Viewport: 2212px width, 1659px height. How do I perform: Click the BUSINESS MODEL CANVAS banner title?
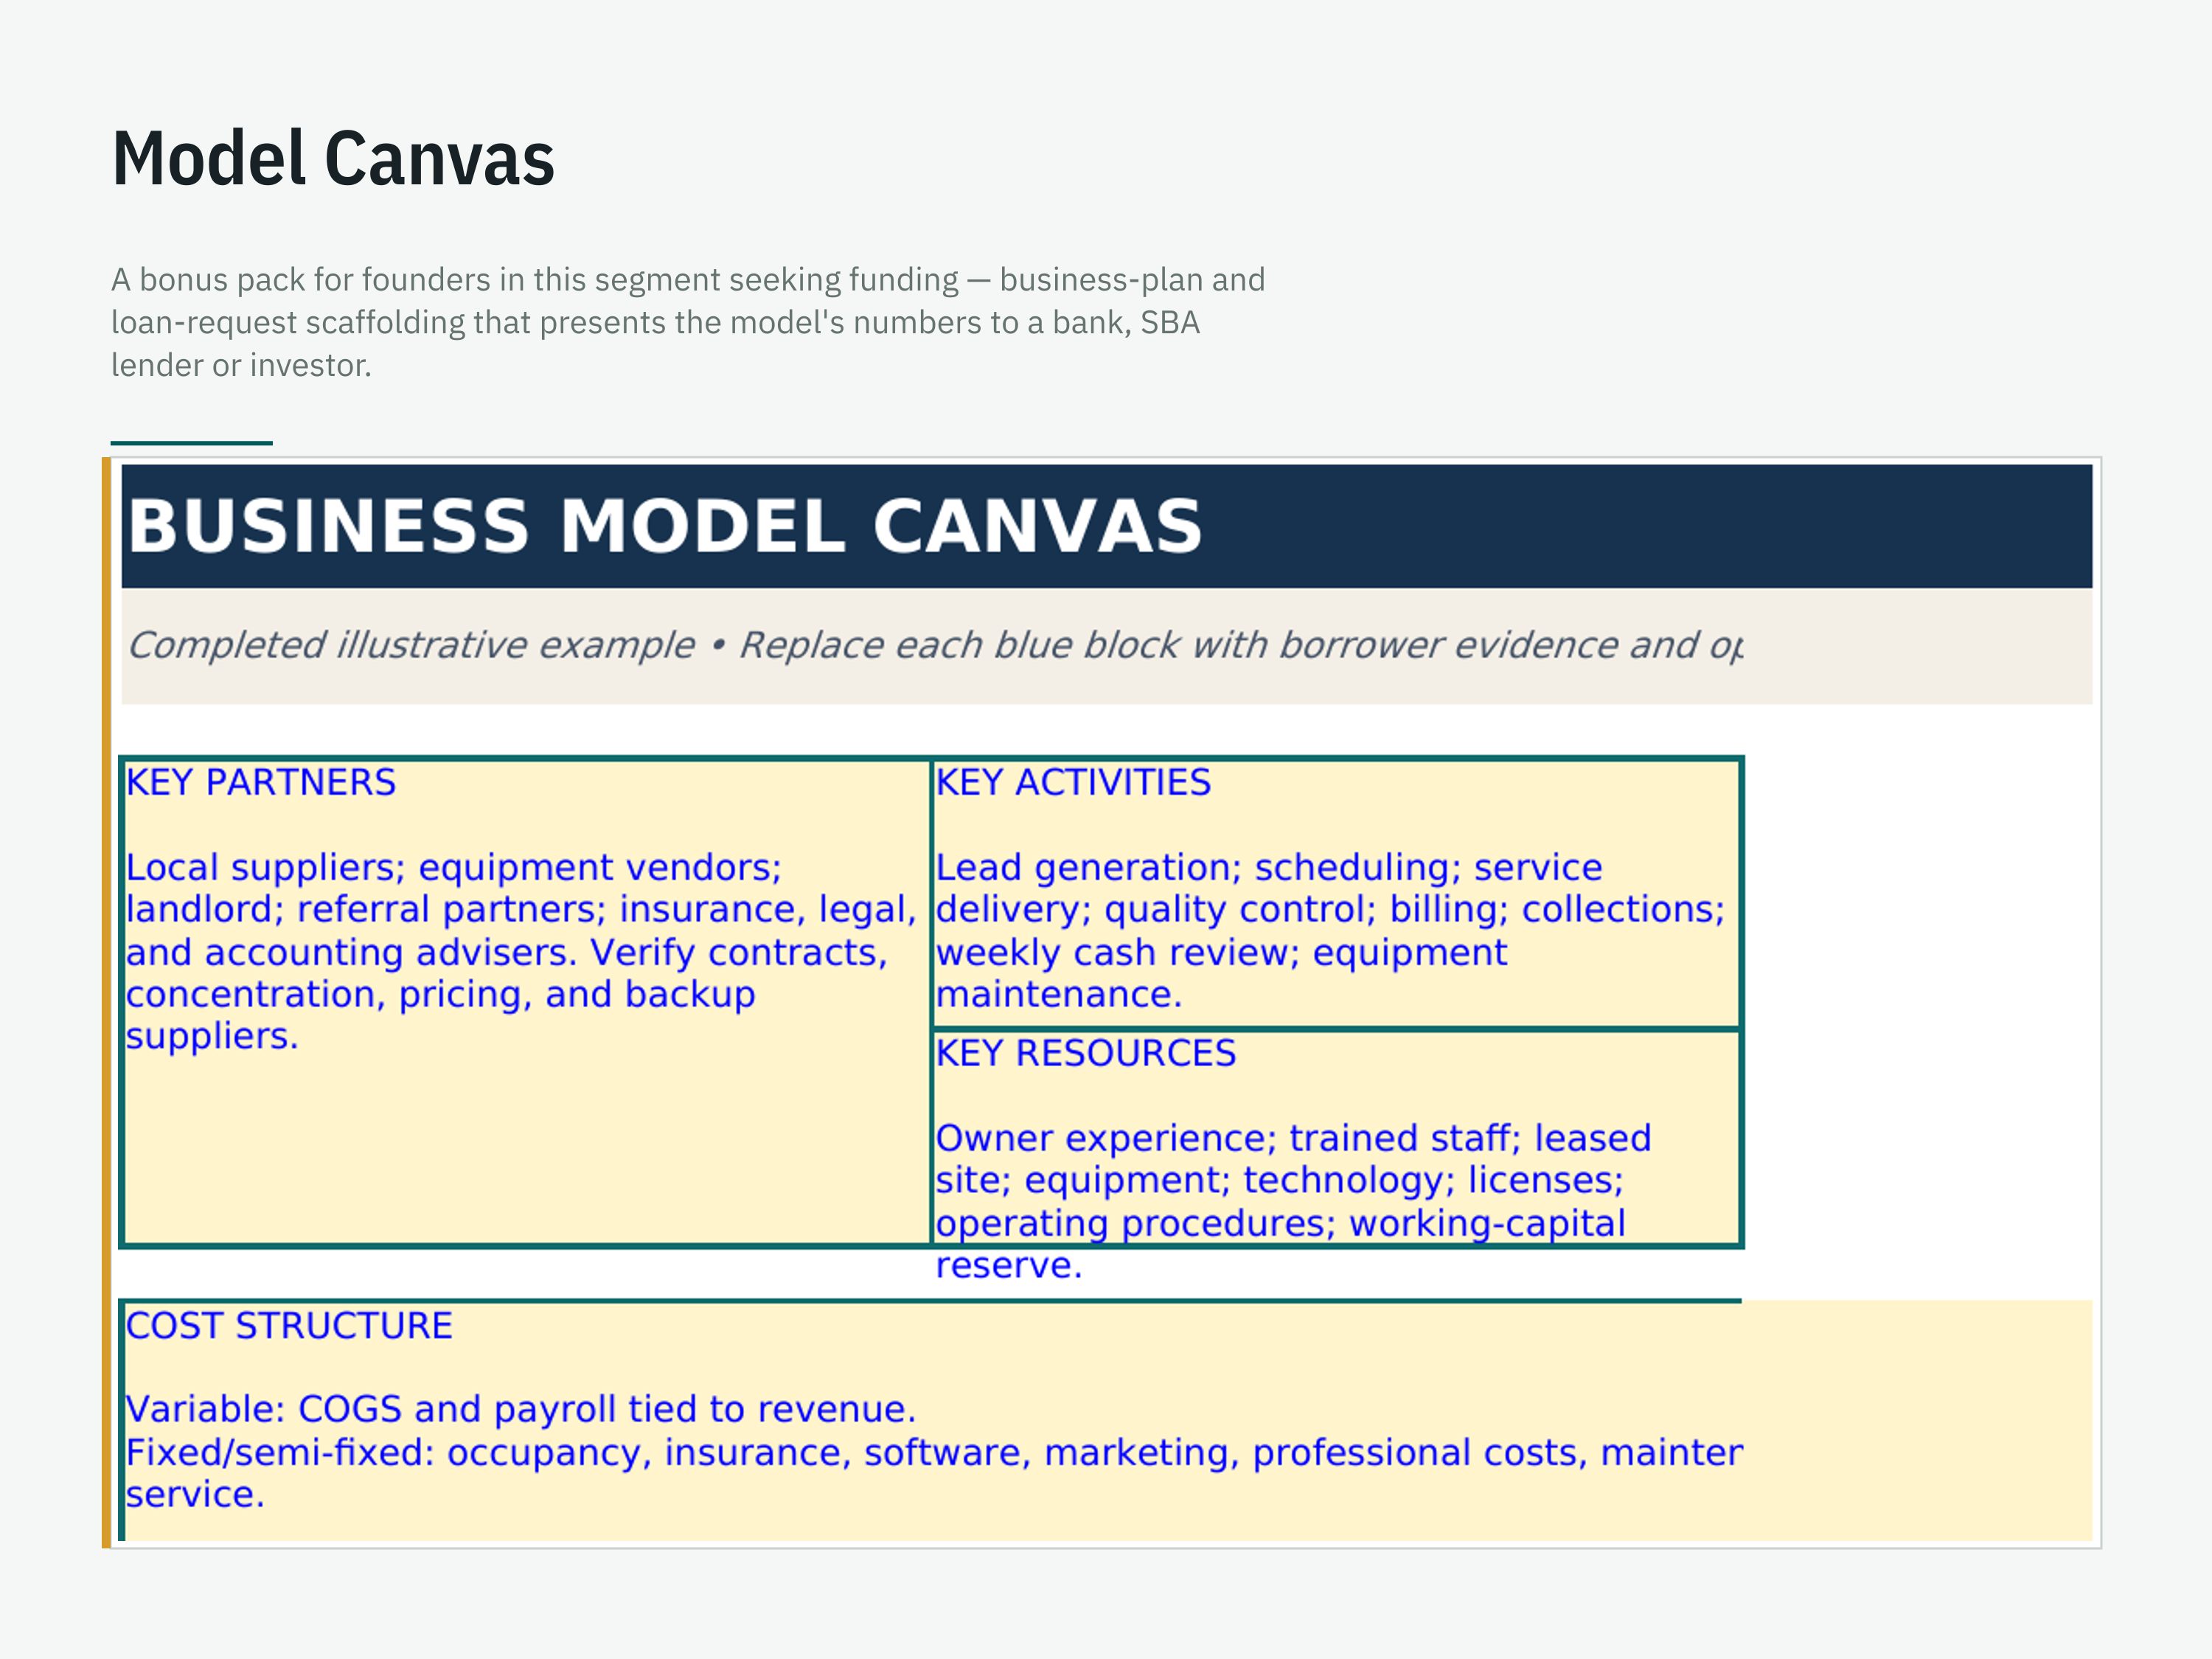[x=665, y=526]
